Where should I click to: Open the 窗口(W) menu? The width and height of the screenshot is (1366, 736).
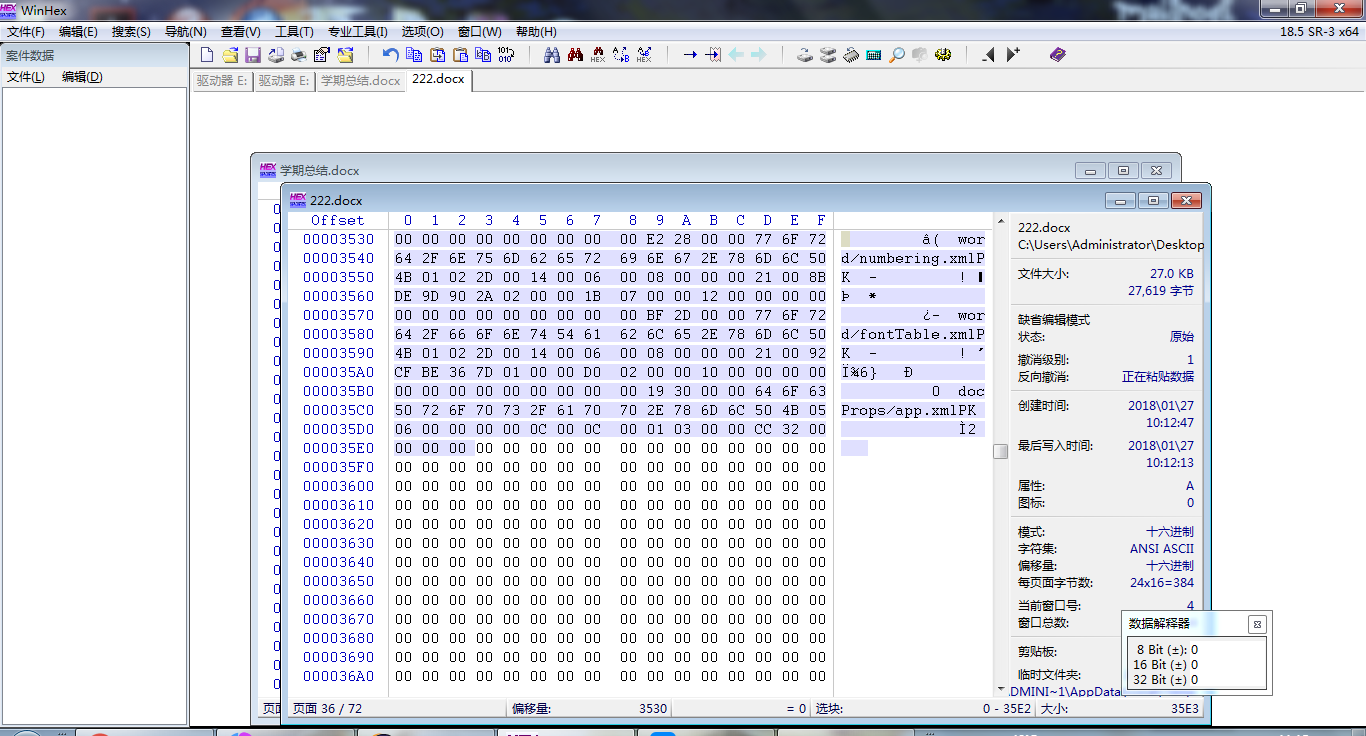tap(479, 32)
